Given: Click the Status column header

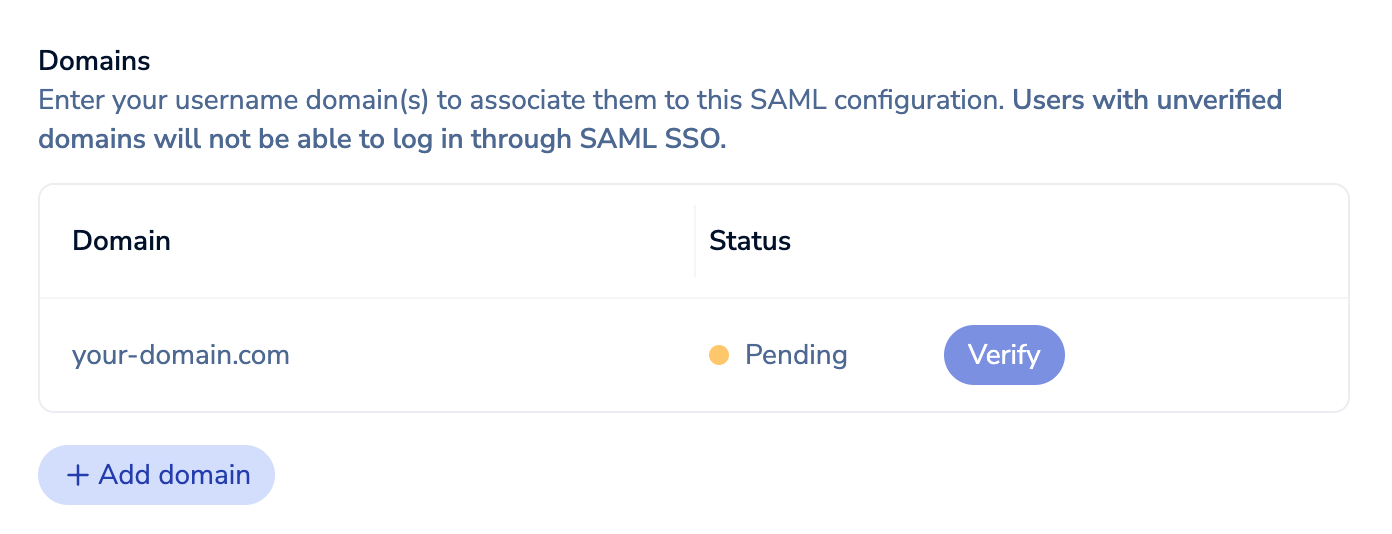Looking at the screenshot, I should [750, 241].
